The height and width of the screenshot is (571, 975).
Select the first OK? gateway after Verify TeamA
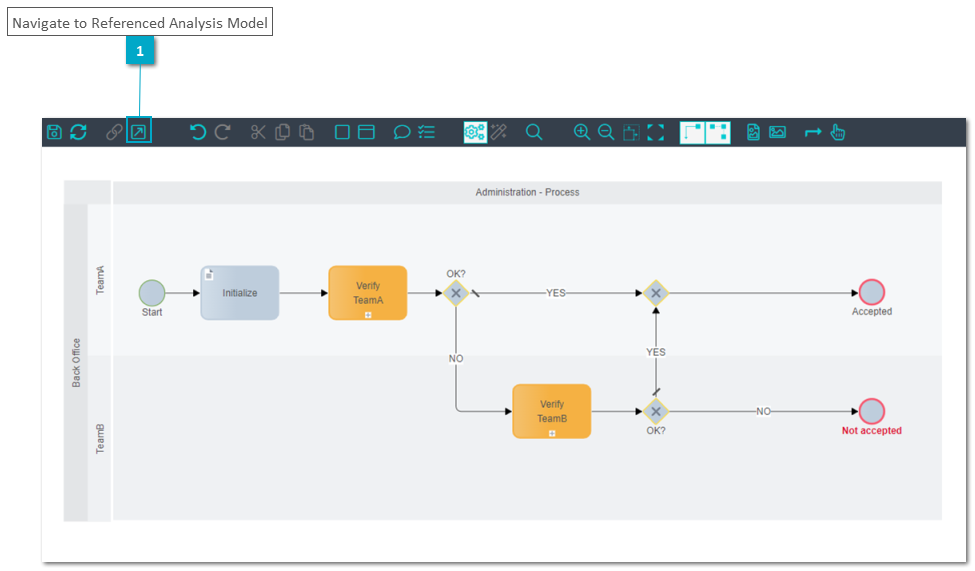click(x=456, y=293)
